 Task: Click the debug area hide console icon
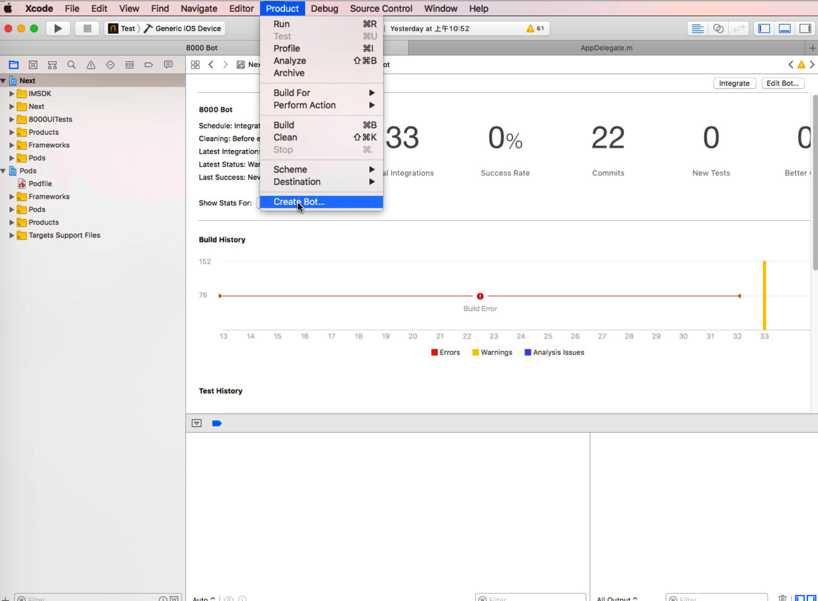[197, 423]
